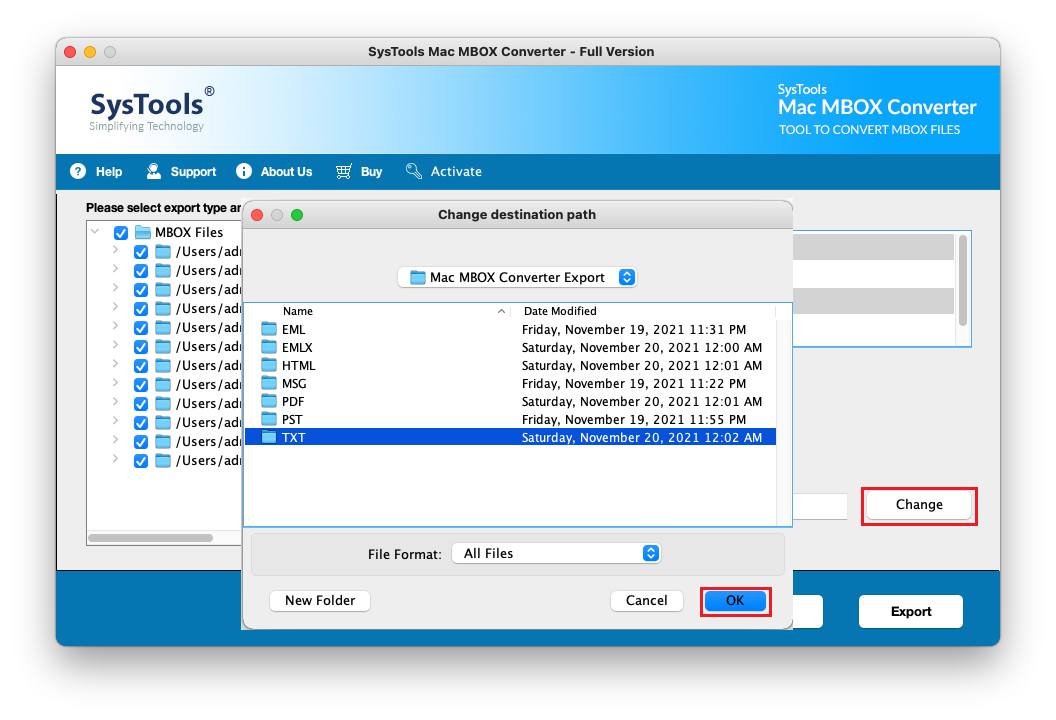This screenshot has height=720, width=1056.
Task: Open the Support menu item
Action: click(x=181, y=171)
